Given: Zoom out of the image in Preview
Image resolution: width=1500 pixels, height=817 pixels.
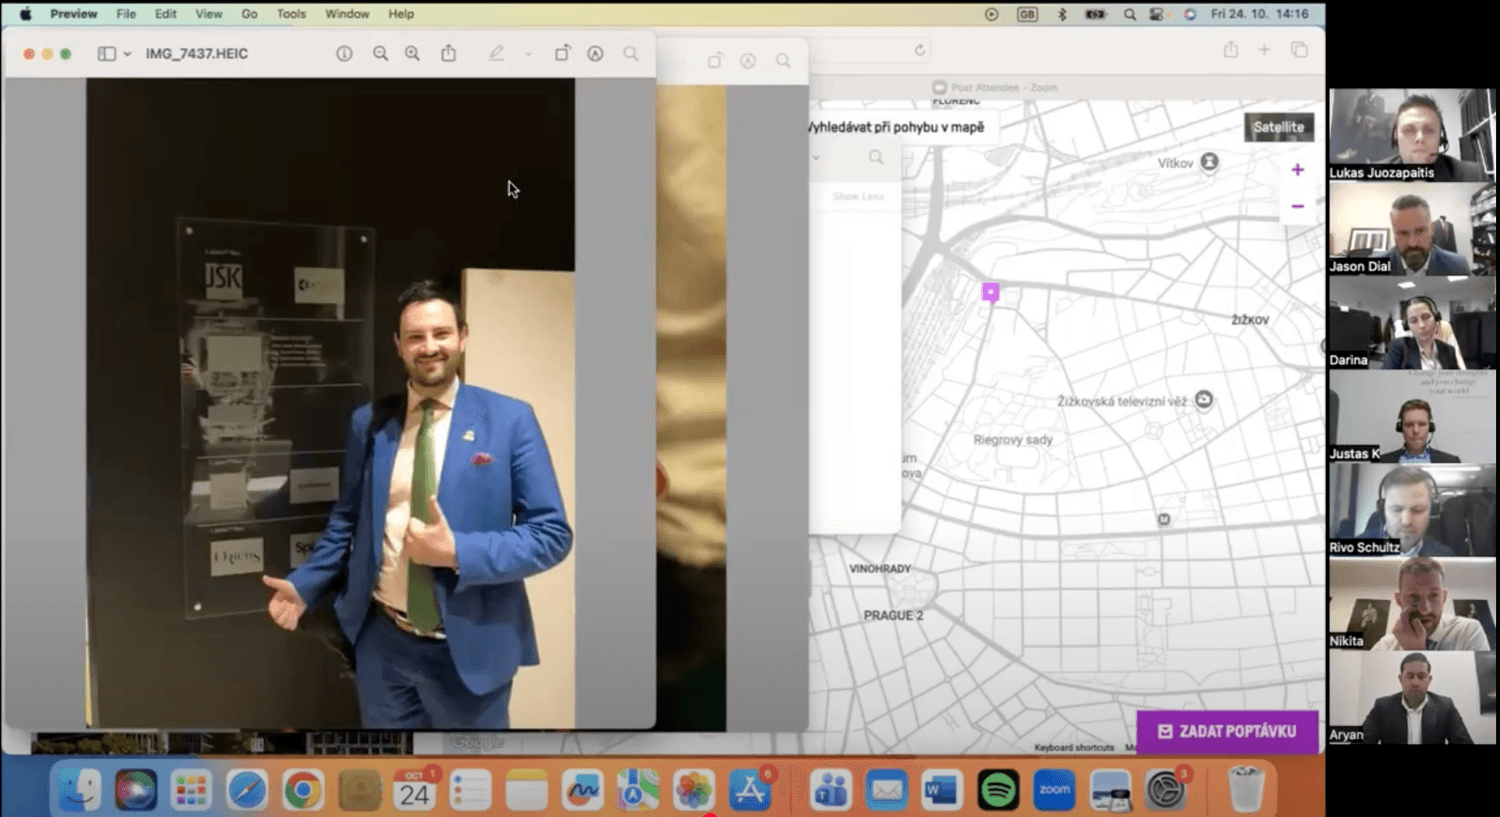Looking at the screenshot, I should click(x=380, y=54).
